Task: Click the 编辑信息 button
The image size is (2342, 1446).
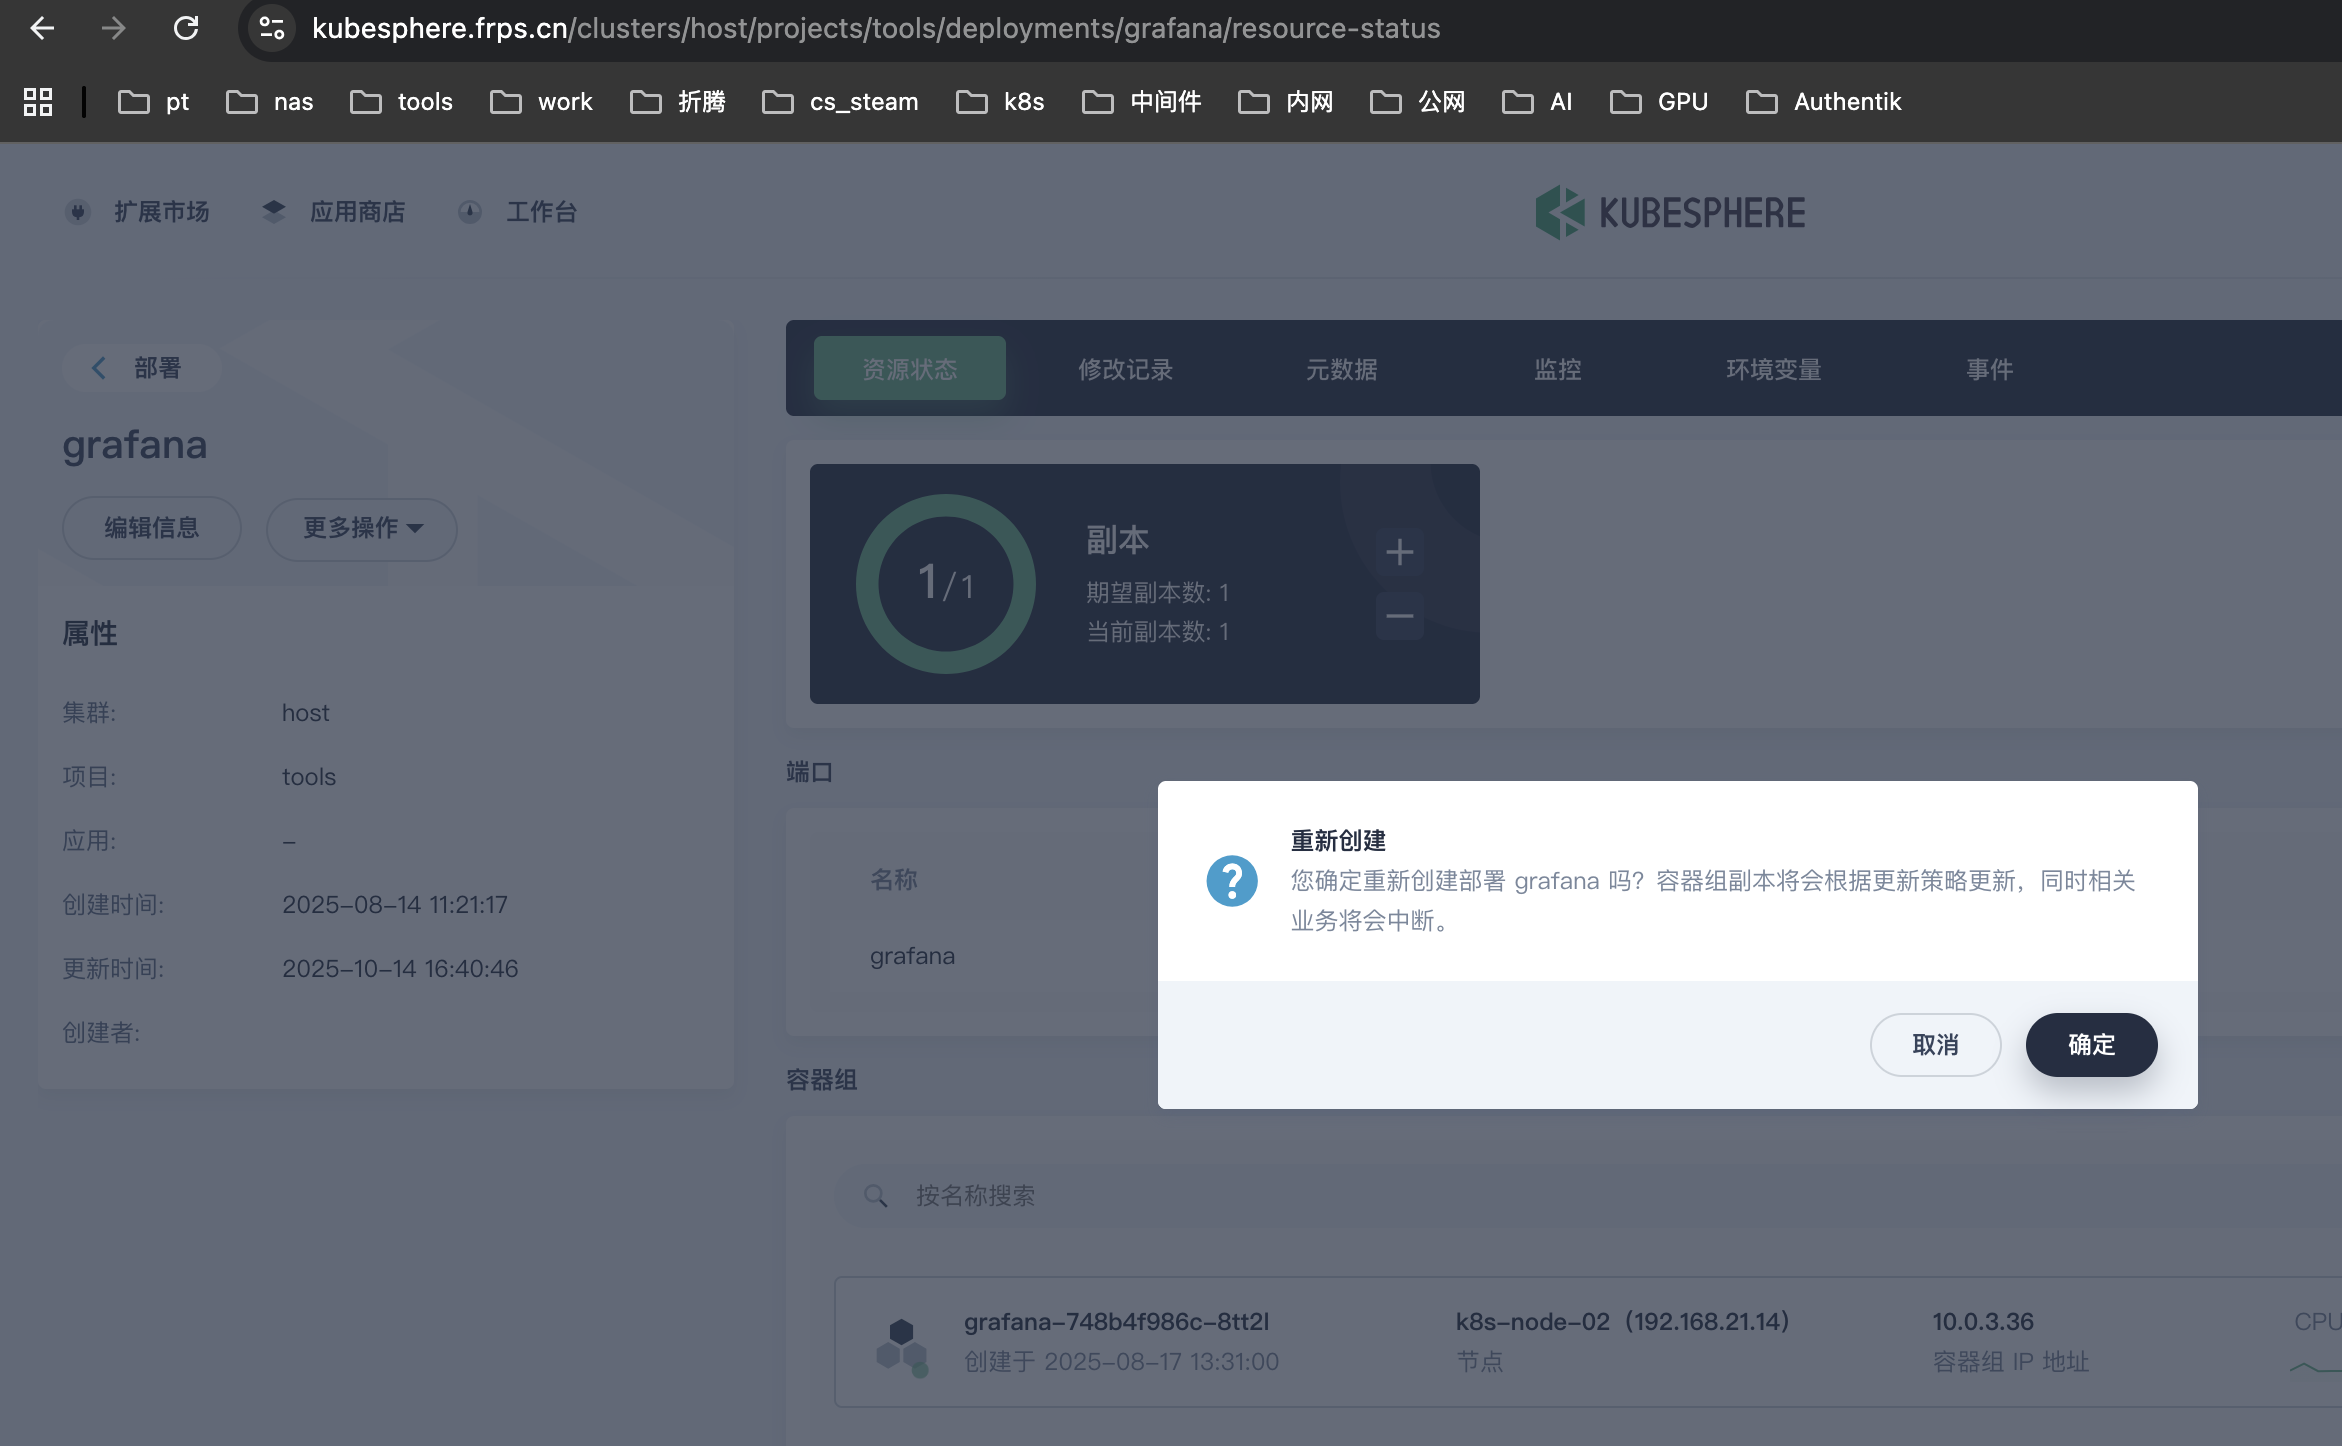Action: point(151,528)
